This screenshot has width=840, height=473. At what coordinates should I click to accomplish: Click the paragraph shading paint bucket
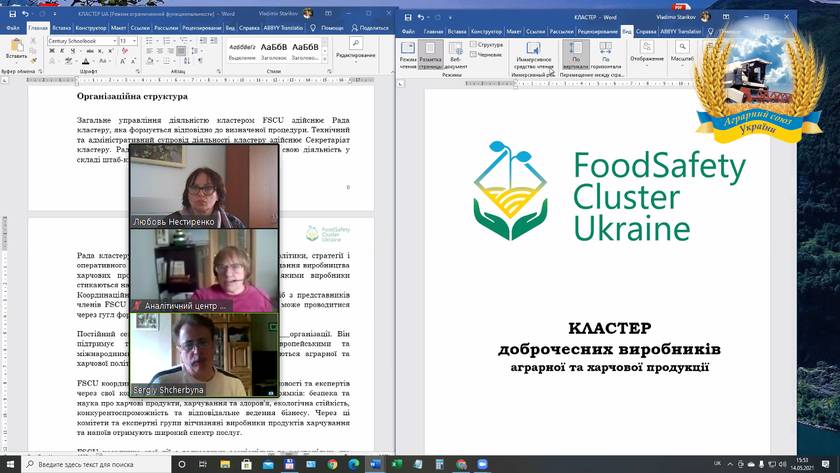tap(151, 61)
